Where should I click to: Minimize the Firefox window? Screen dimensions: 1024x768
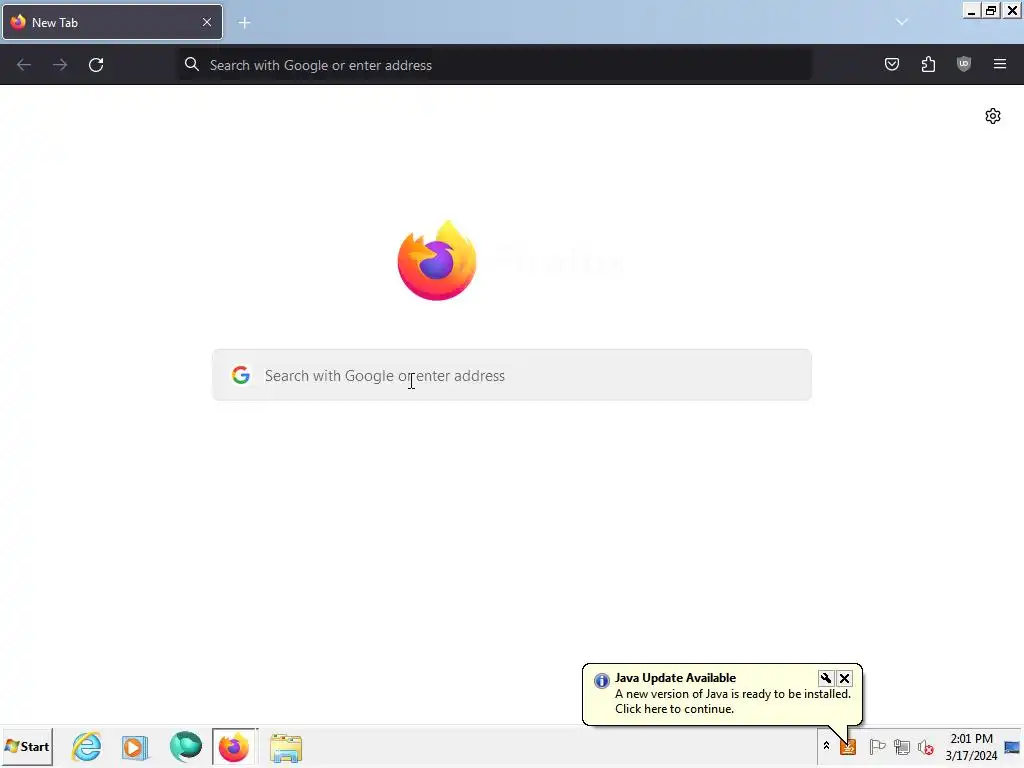971,10
